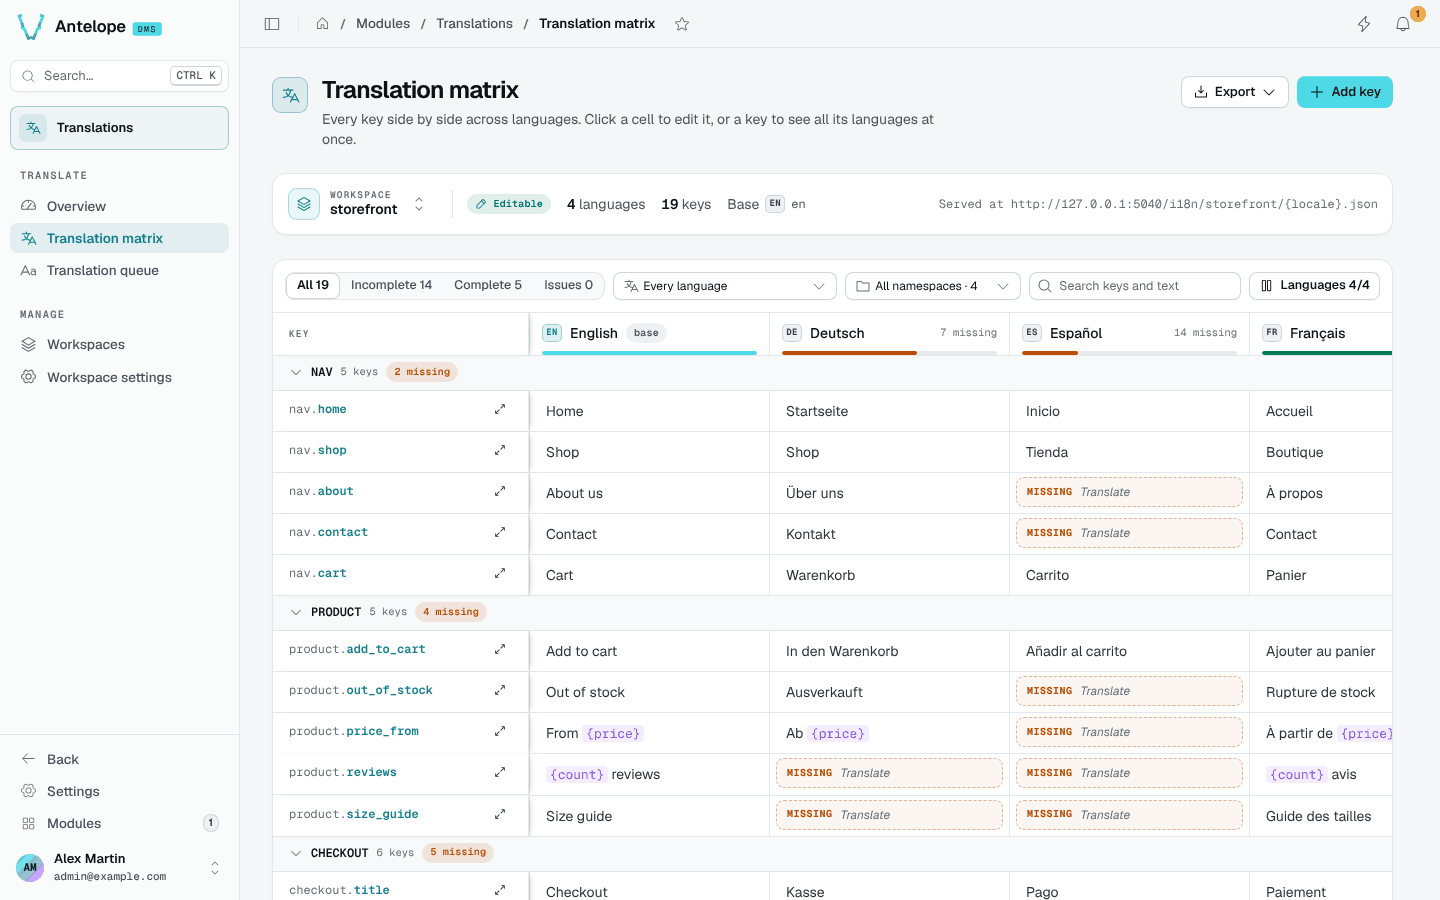The image size is (1440, 900).
Task: Open the Export dropdown
Action: pos(1235,92)
